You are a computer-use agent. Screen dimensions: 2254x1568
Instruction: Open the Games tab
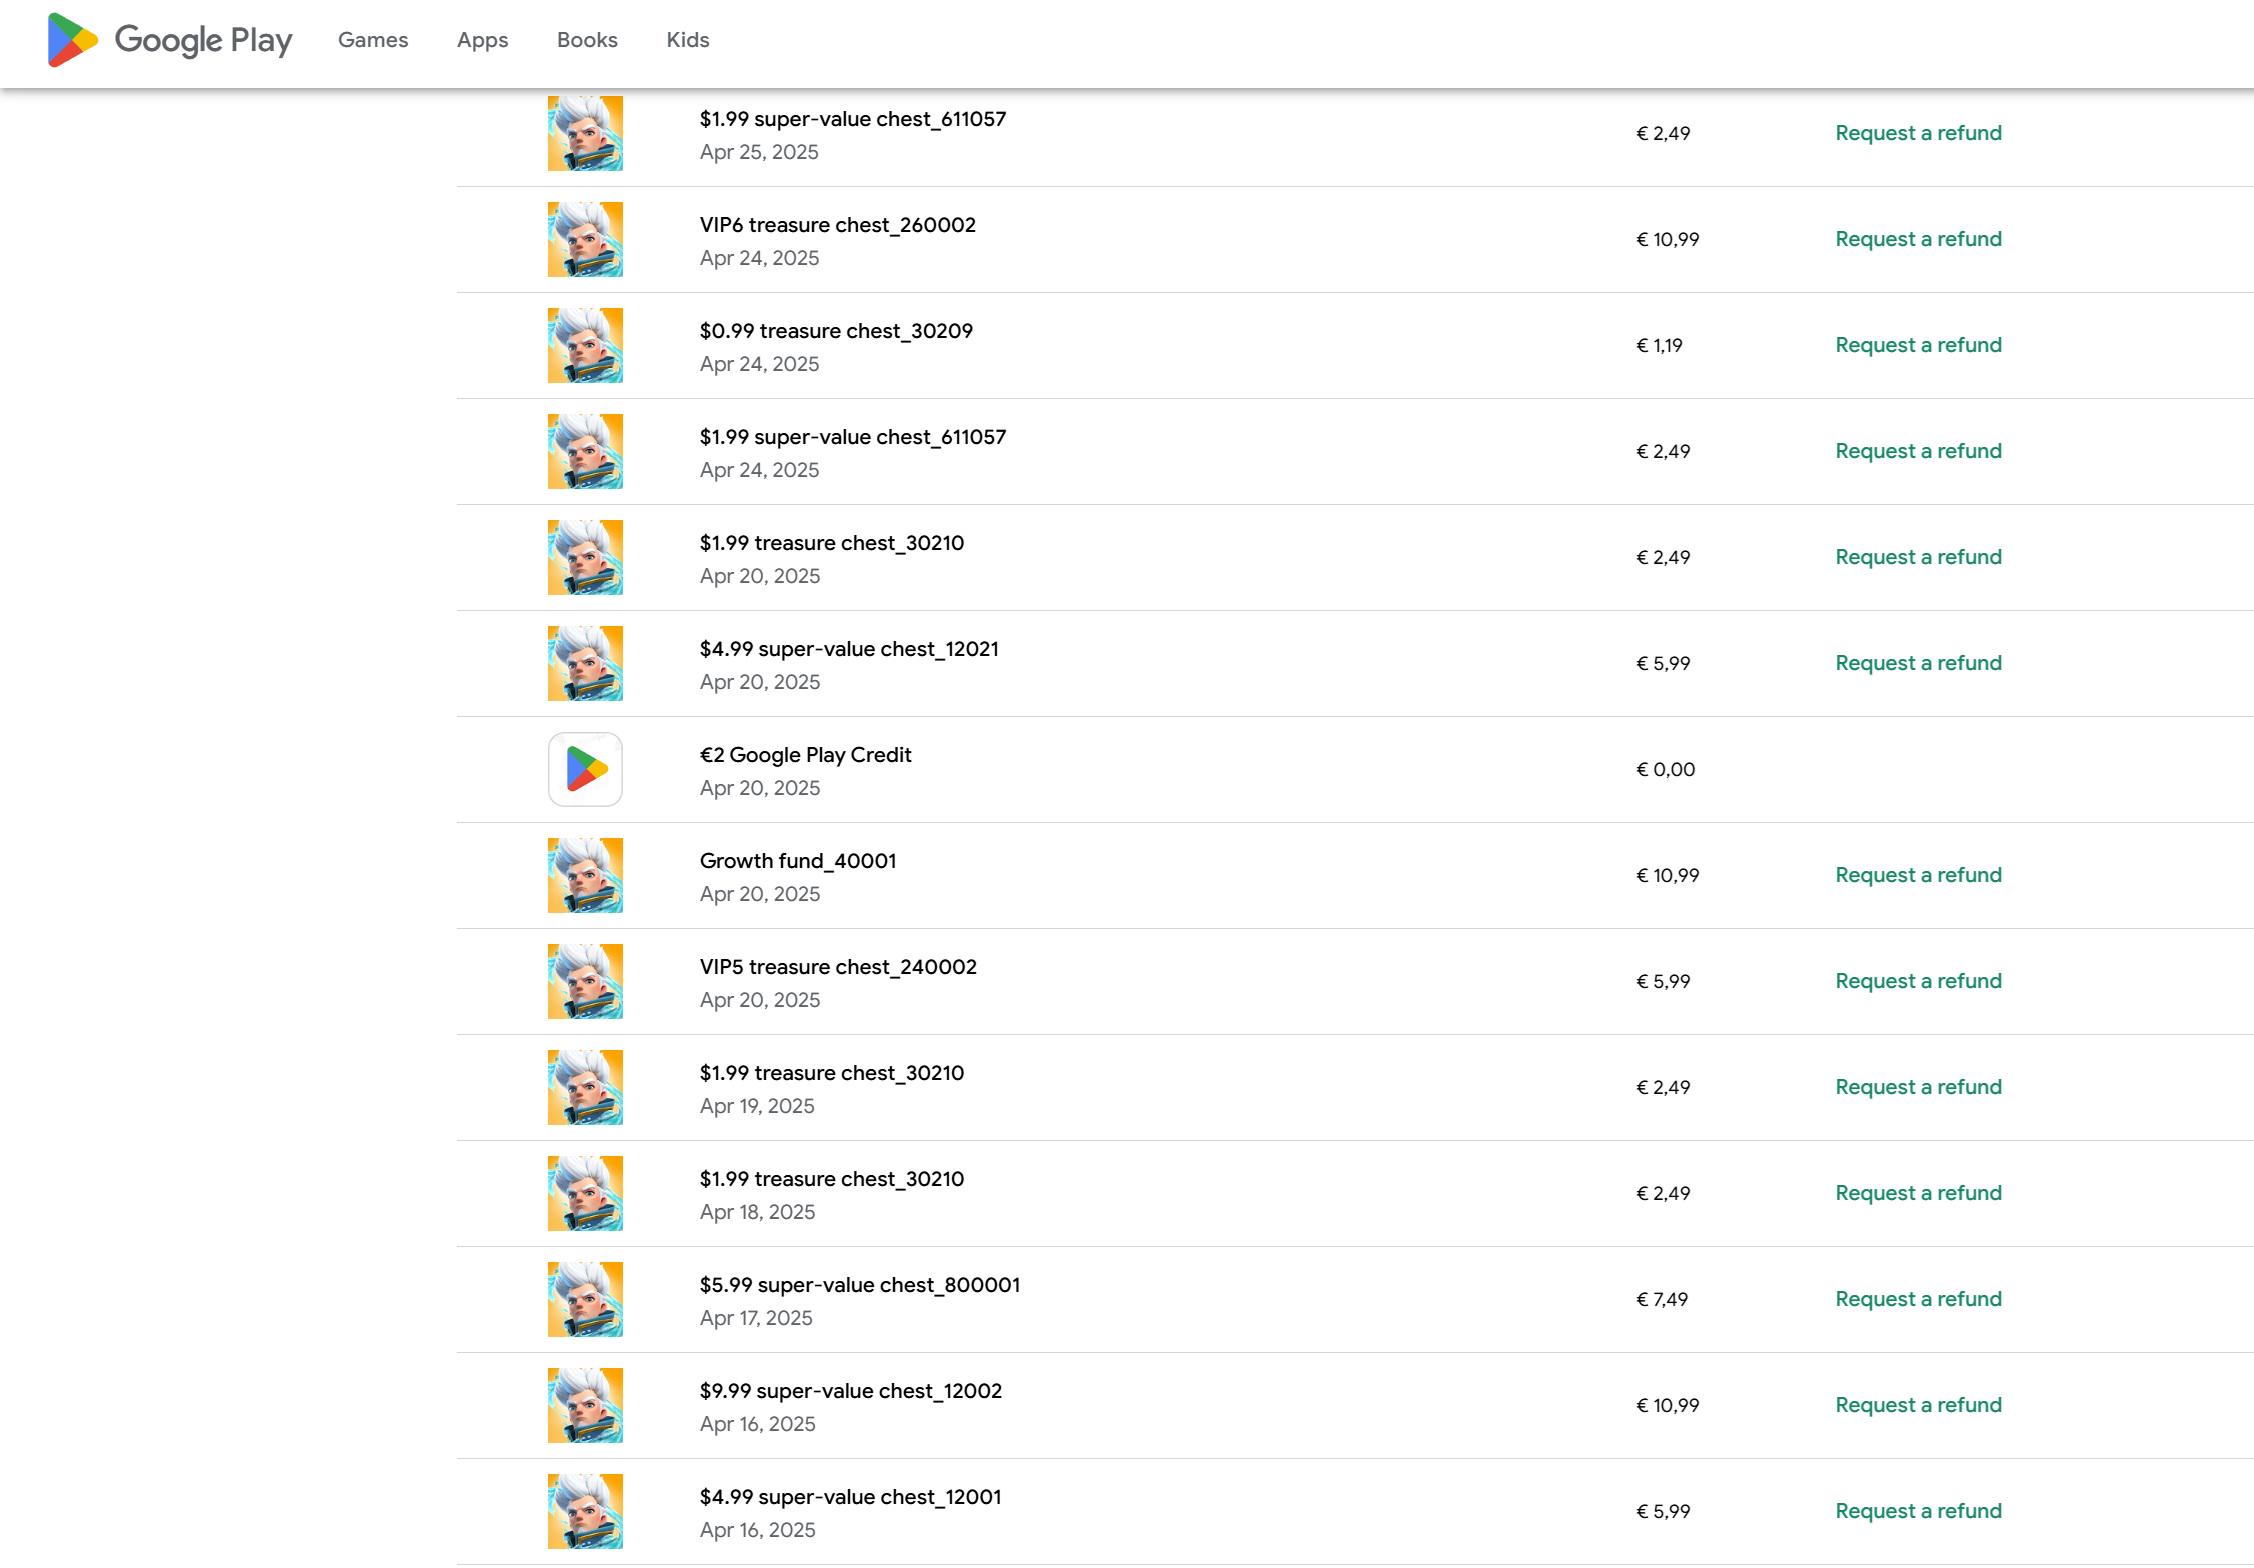[x=373, y=40]
